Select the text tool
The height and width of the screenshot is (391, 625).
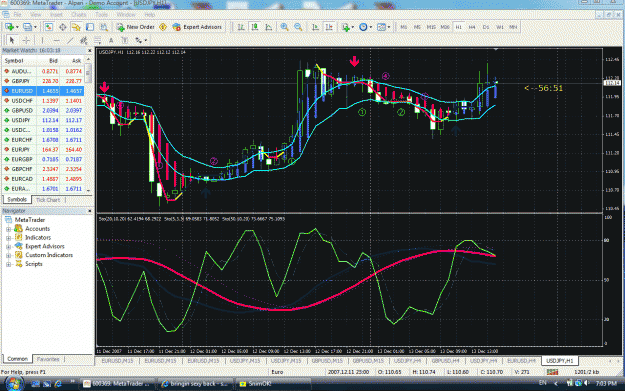(111, 40)
